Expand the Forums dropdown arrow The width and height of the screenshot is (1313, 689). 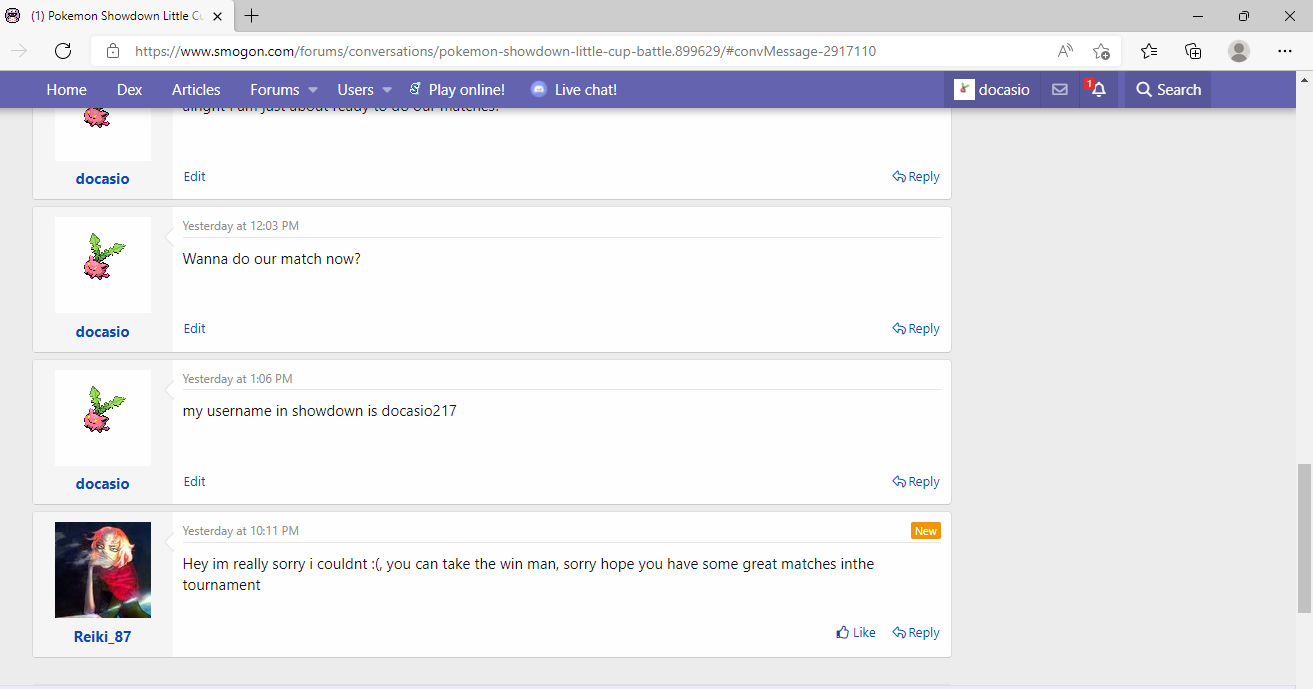click(313, 90)
